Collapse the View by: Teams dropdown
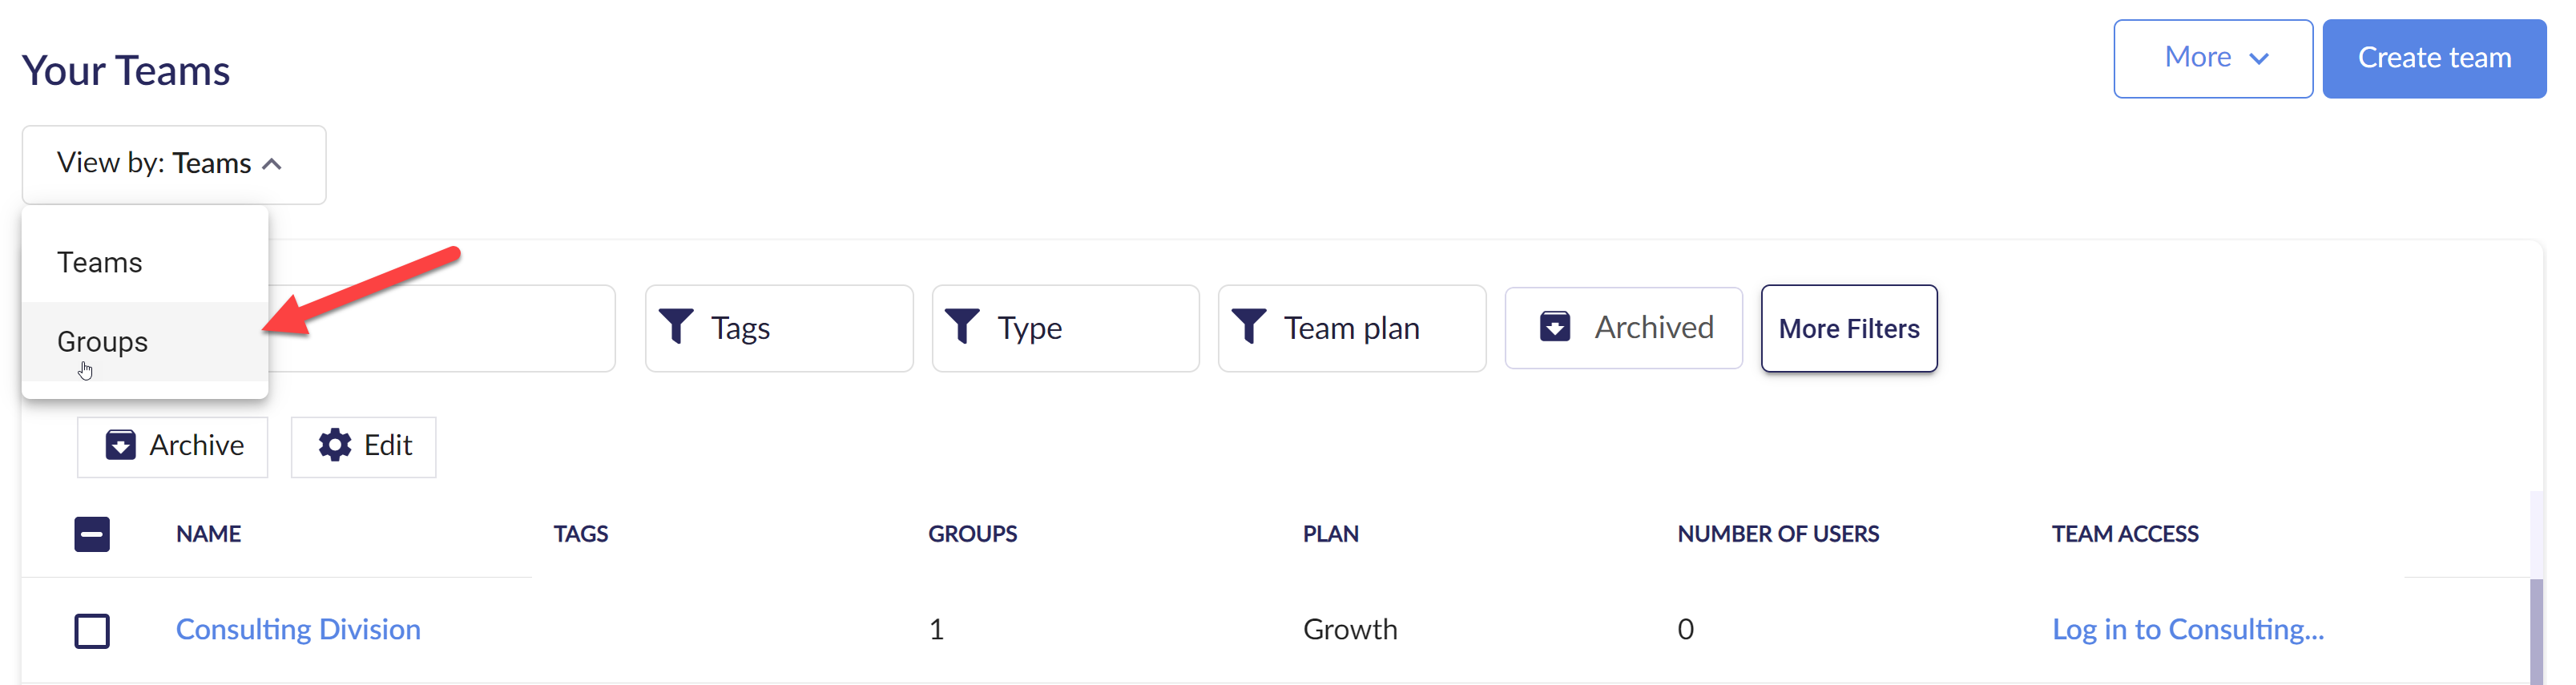Viewport: 2576px width, 685px height. pyautogui.click(x=174, y=164)
